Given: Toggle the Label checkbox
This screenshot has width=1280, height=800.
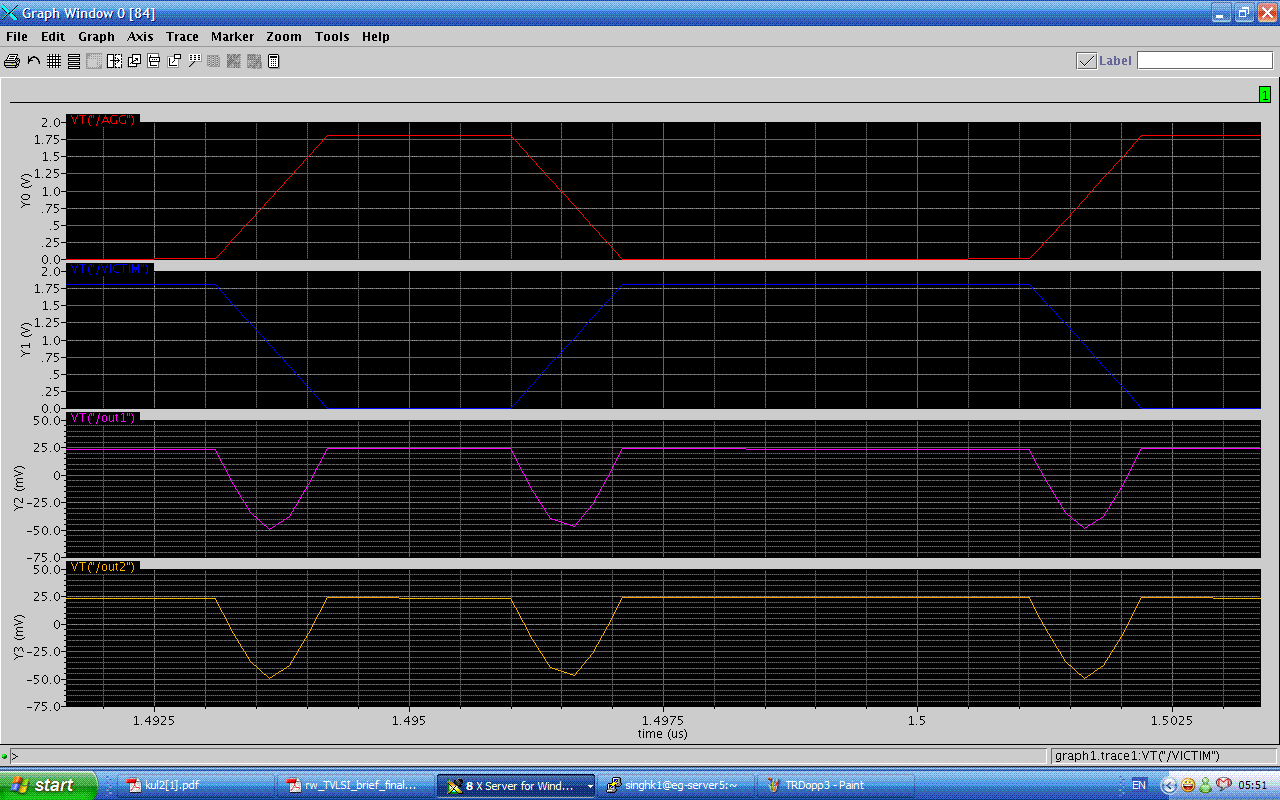Looking at the screenshot, I should click(x=1087, y=61).
